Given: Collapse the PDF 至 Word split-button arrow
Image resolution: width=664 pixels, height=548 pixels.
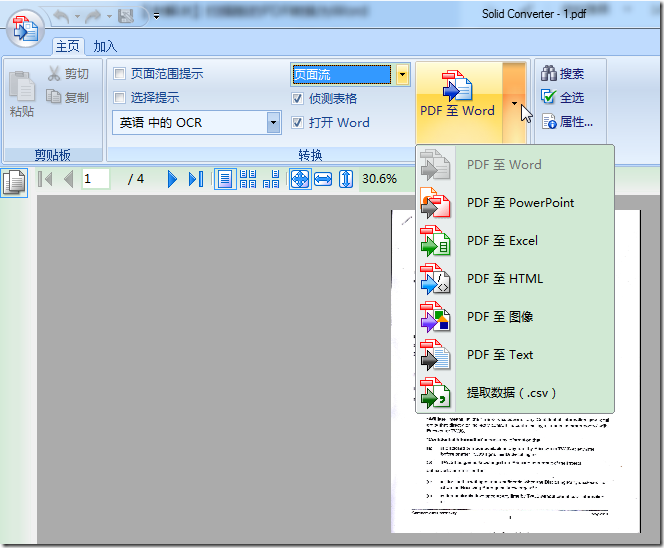Looking at the screenshot, I should [x=514, y=103].
